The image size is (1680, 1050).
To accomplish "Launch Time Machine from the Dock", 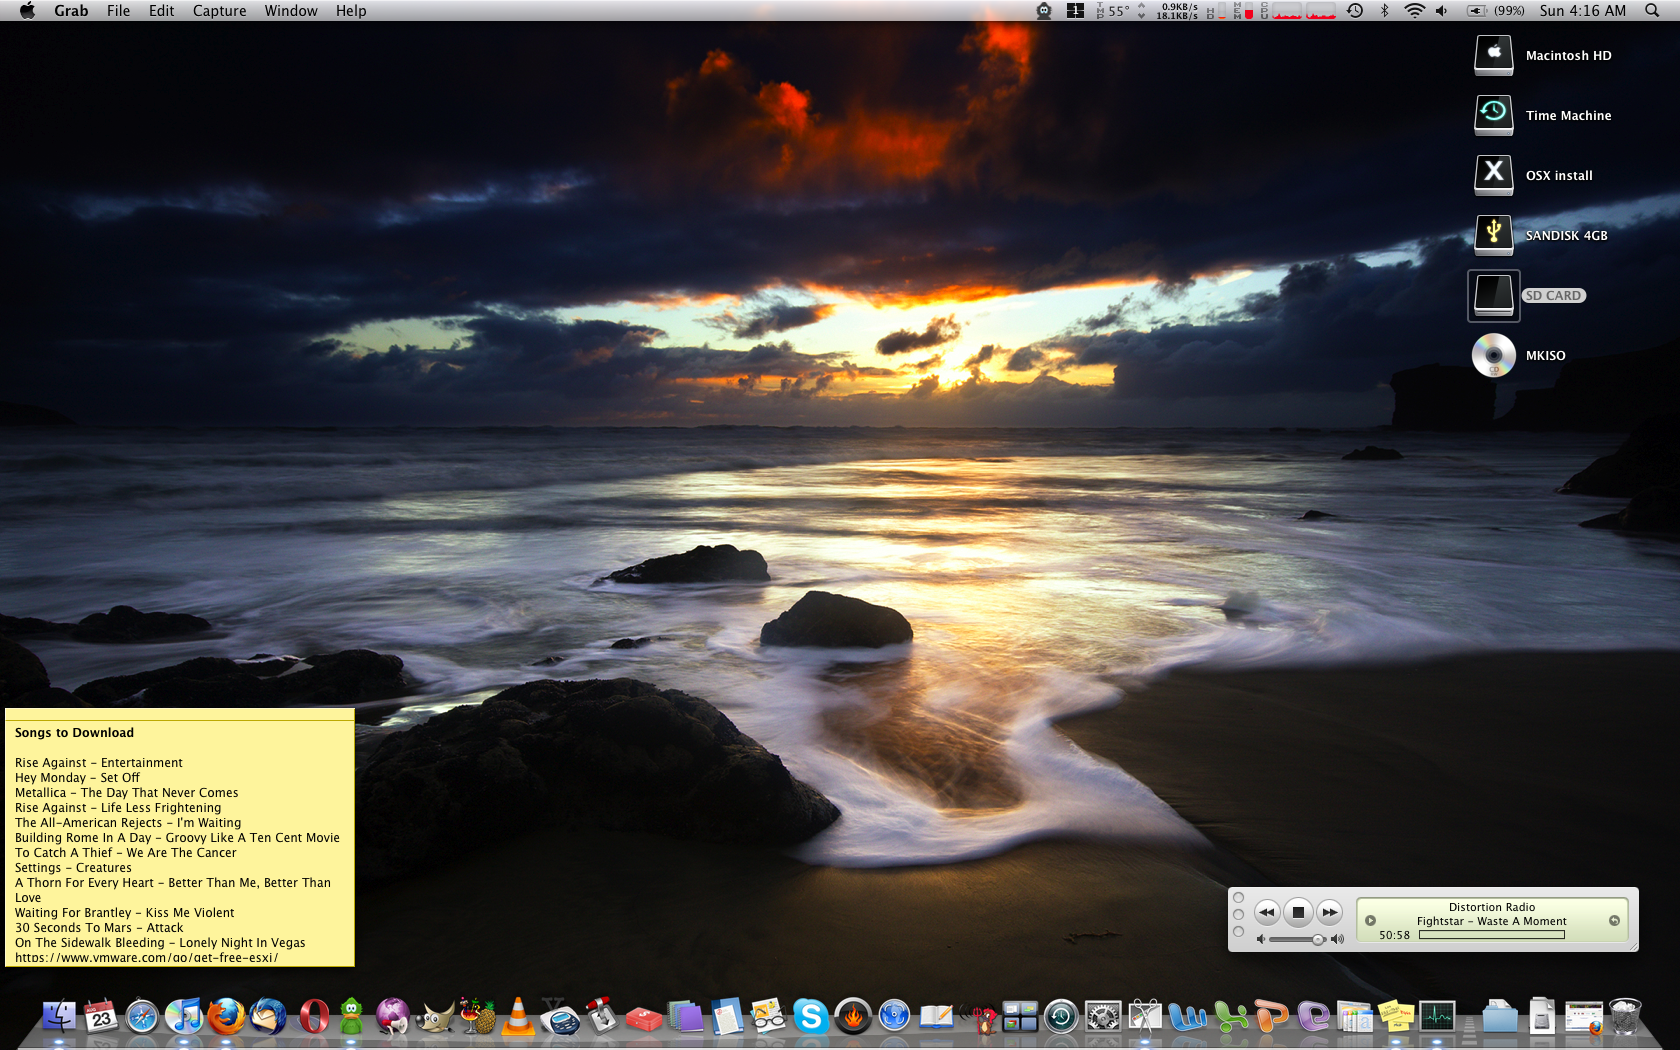I will tap(1061, 1017).
